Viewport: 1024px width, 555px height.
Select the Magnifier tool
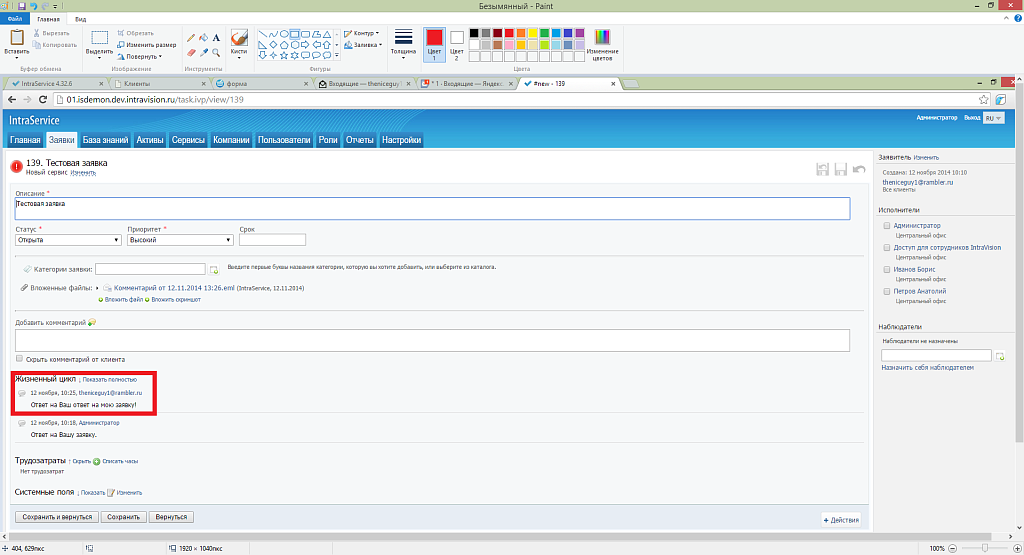tap(216, 52)
